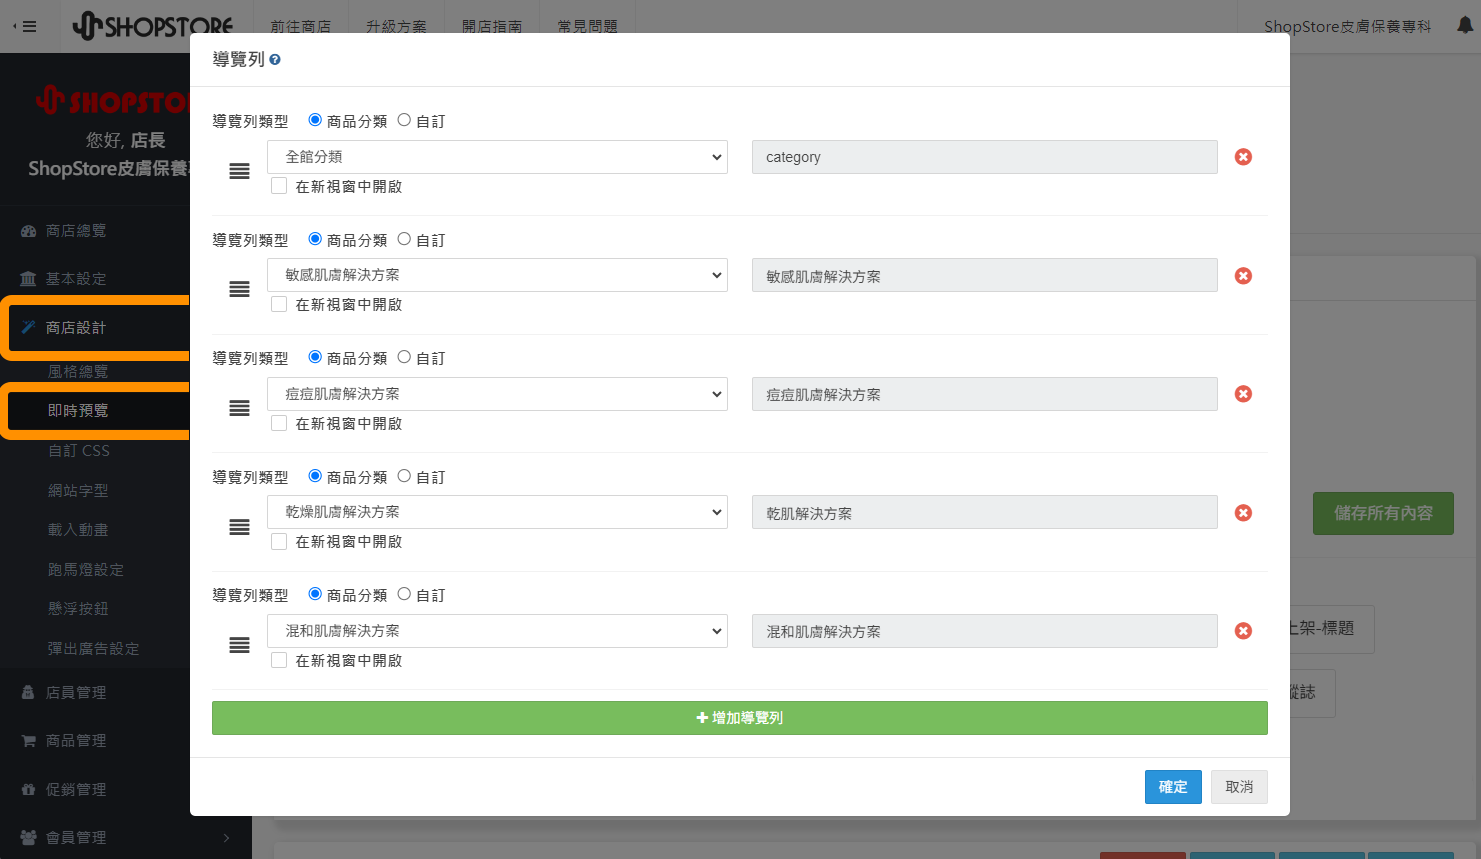This screenshot has height=859, width=1481.
Task: Click the 痘痘肌膚解決方案 name input field
Action: [x=985, y=394]
